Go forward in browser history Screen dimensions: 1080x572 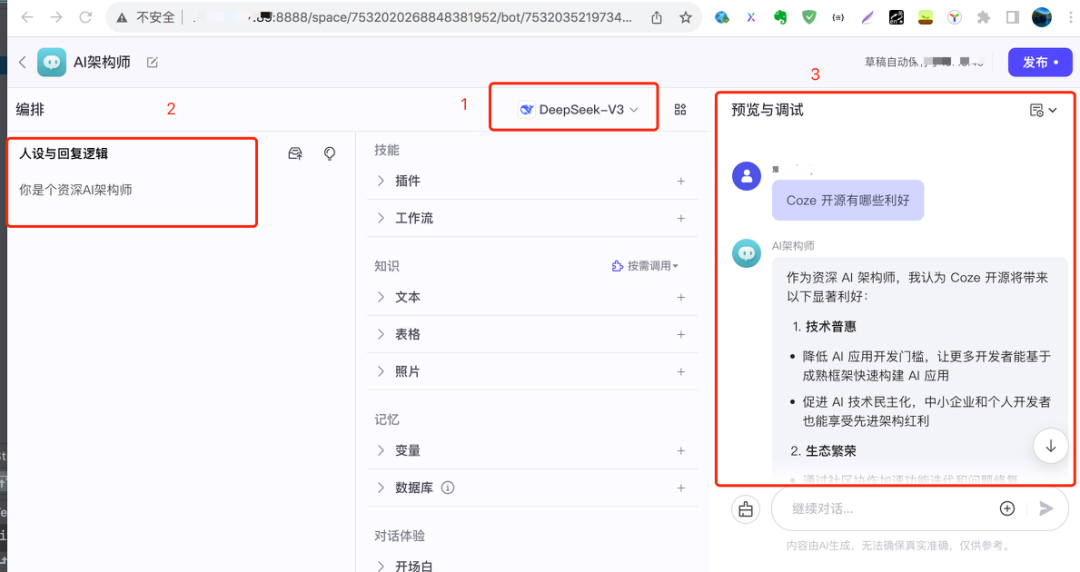[x=56, y=17]
